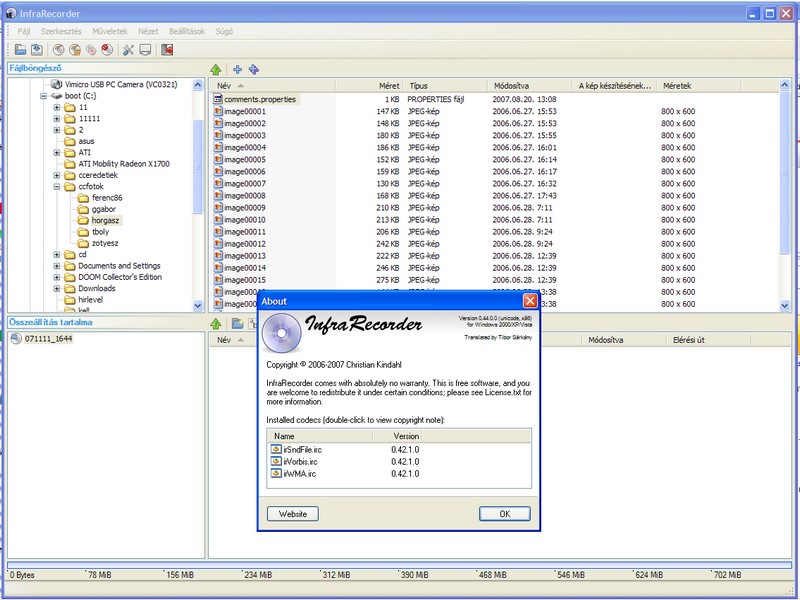Screen dimensions: 800x600
Task: Go up one folder in file browser
Action: (216, 69)
